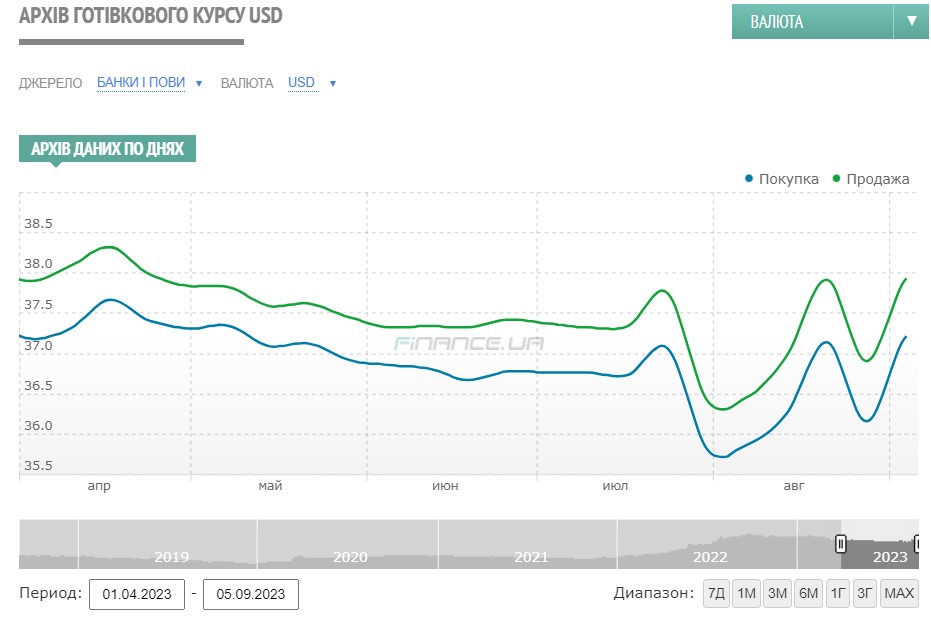Click the white arrow on ВАЛЮТА button

911,21
